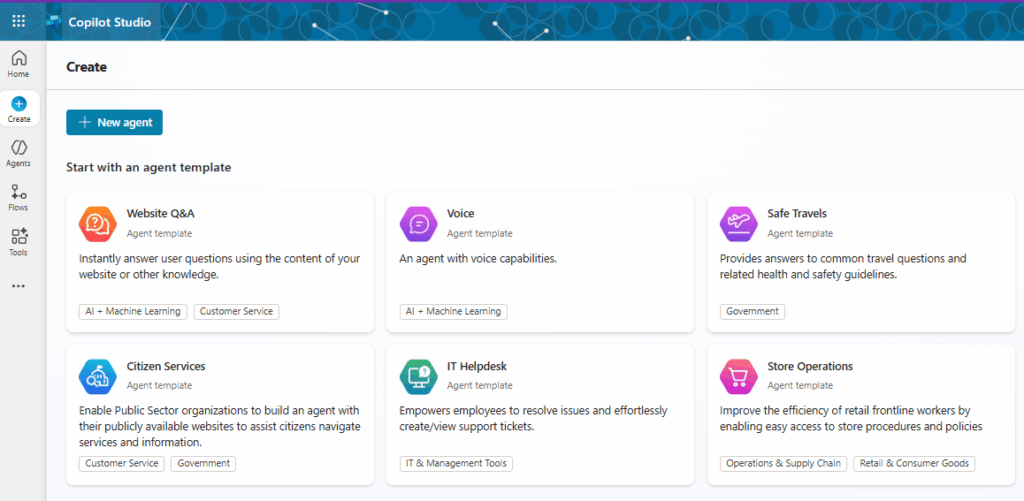Click AI + Machine Learning tag on Voice card
This screenshot has height=501, width=1024.
tap(453, 312)
